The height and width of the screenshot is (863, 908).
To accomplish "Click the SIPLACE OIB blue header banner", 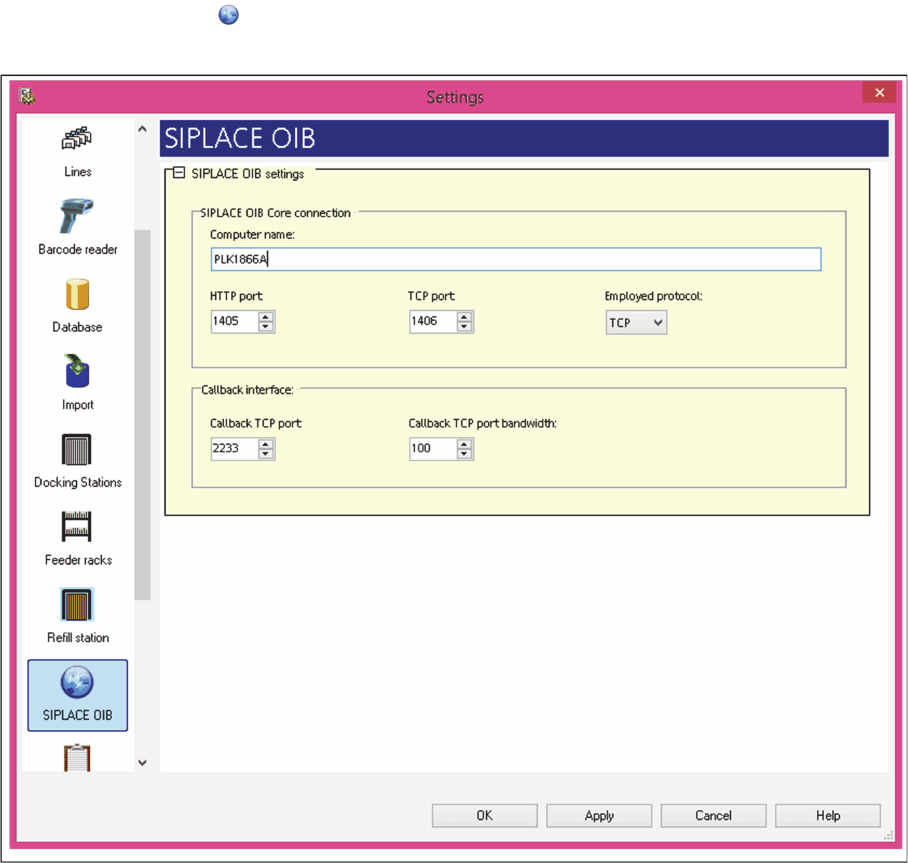I will pos(524,138).
